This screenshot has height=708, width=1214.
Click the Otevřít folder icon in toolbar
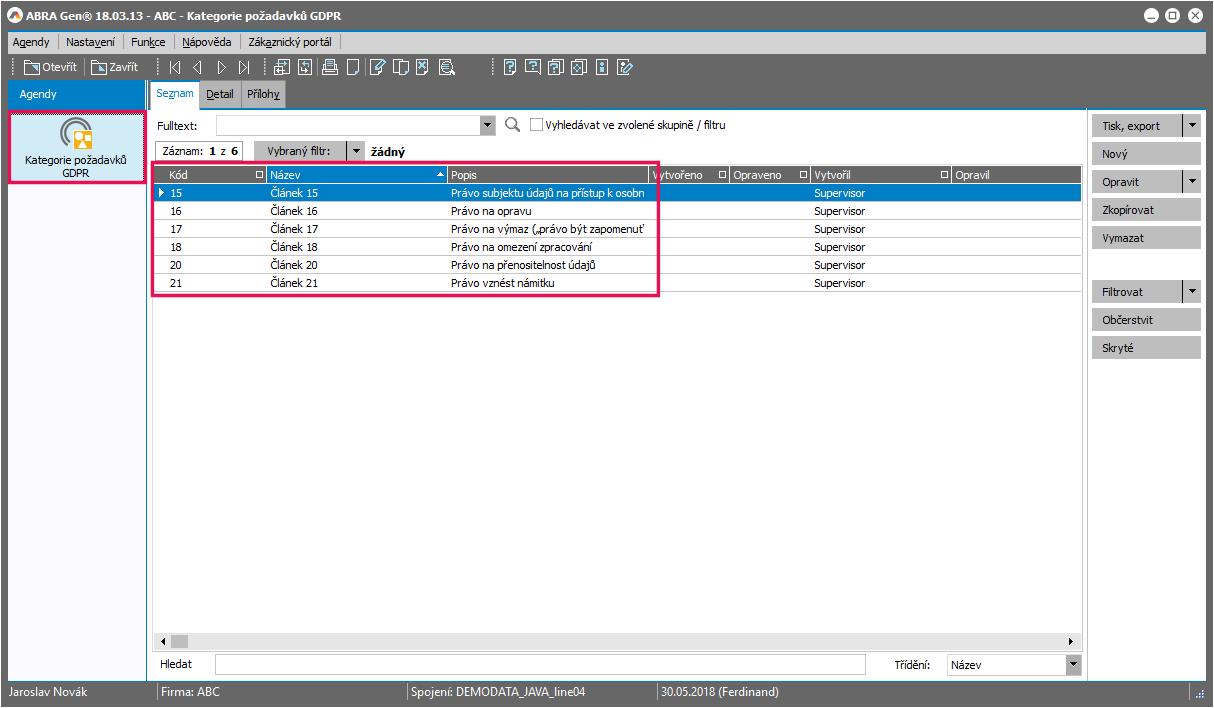click(x=32, y=68)
